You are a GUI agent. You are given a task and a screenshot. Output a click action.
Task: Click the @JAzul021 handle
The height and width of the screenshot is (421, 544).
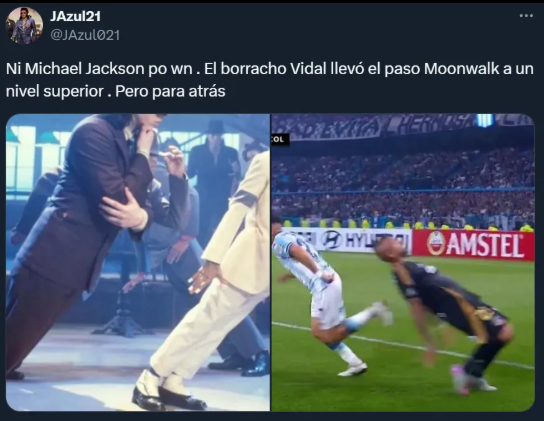(x=85, y=35)
